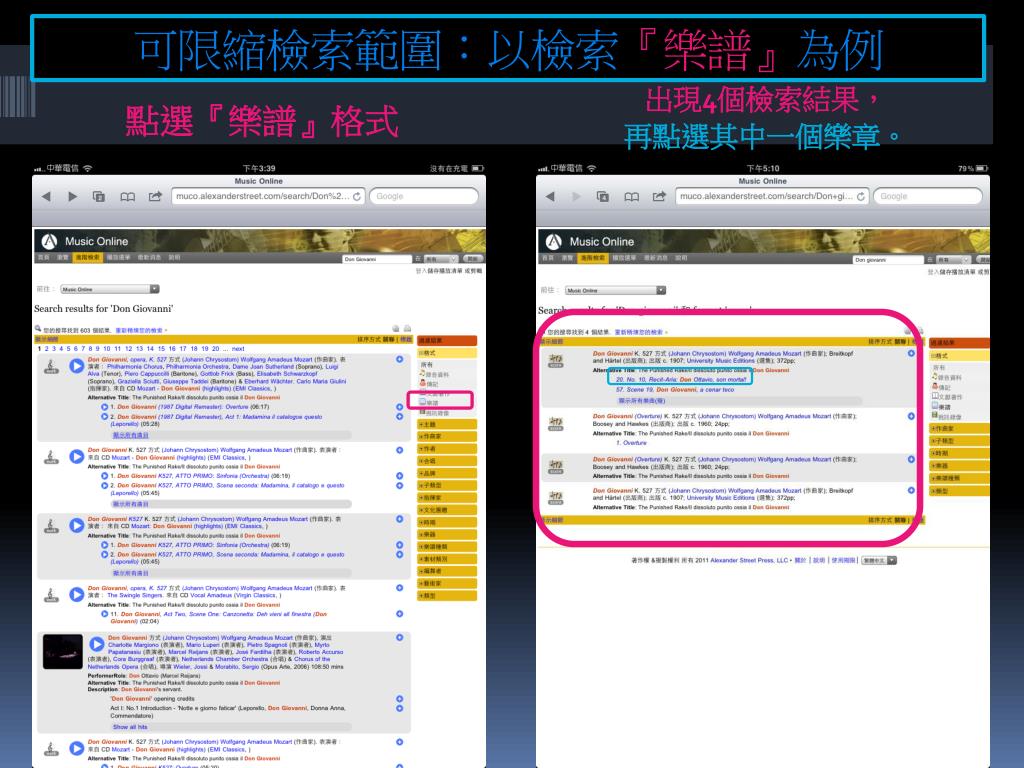The image size is (1024, 768).
Task: Select last nav tab in right iPad site
Action: (681, 259)
